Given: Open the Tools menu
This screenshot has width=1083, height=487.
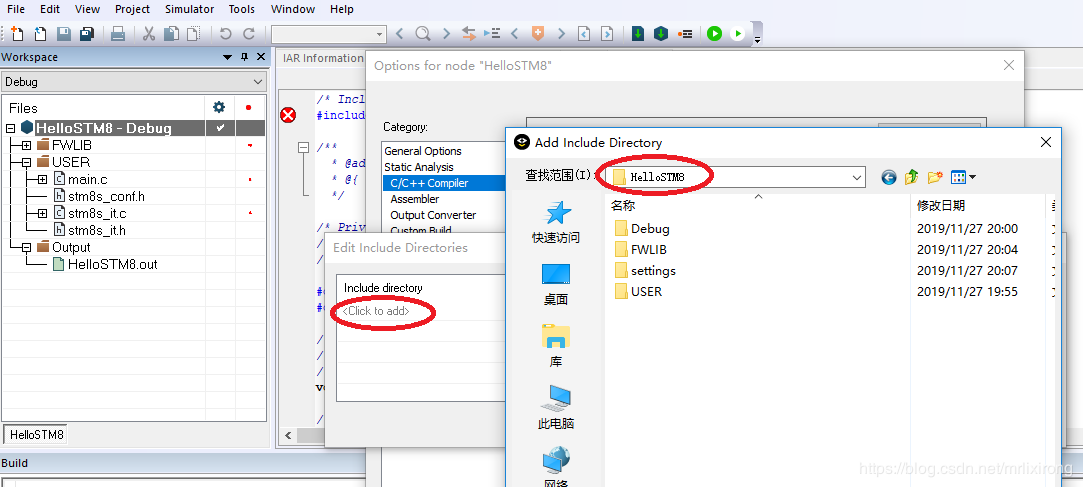Looking at the screenshot, I should [x=242, y=9].
